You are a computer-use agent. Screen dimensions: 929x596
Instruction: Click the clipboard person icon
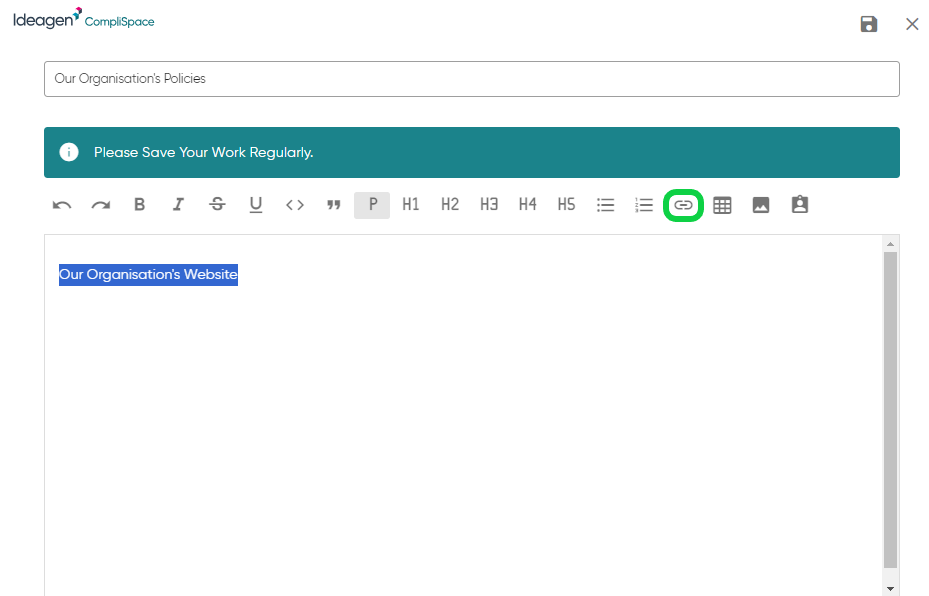pos(800,204)
